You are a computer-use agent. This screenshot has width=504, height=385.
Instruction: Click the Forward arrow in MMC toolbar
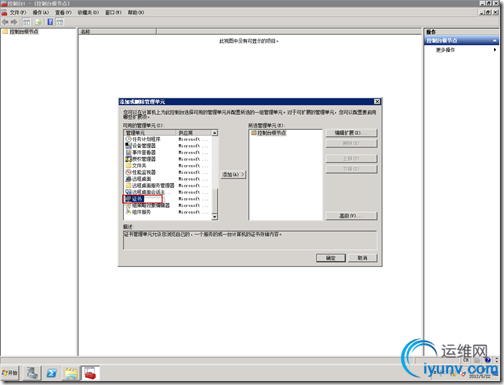14,22
